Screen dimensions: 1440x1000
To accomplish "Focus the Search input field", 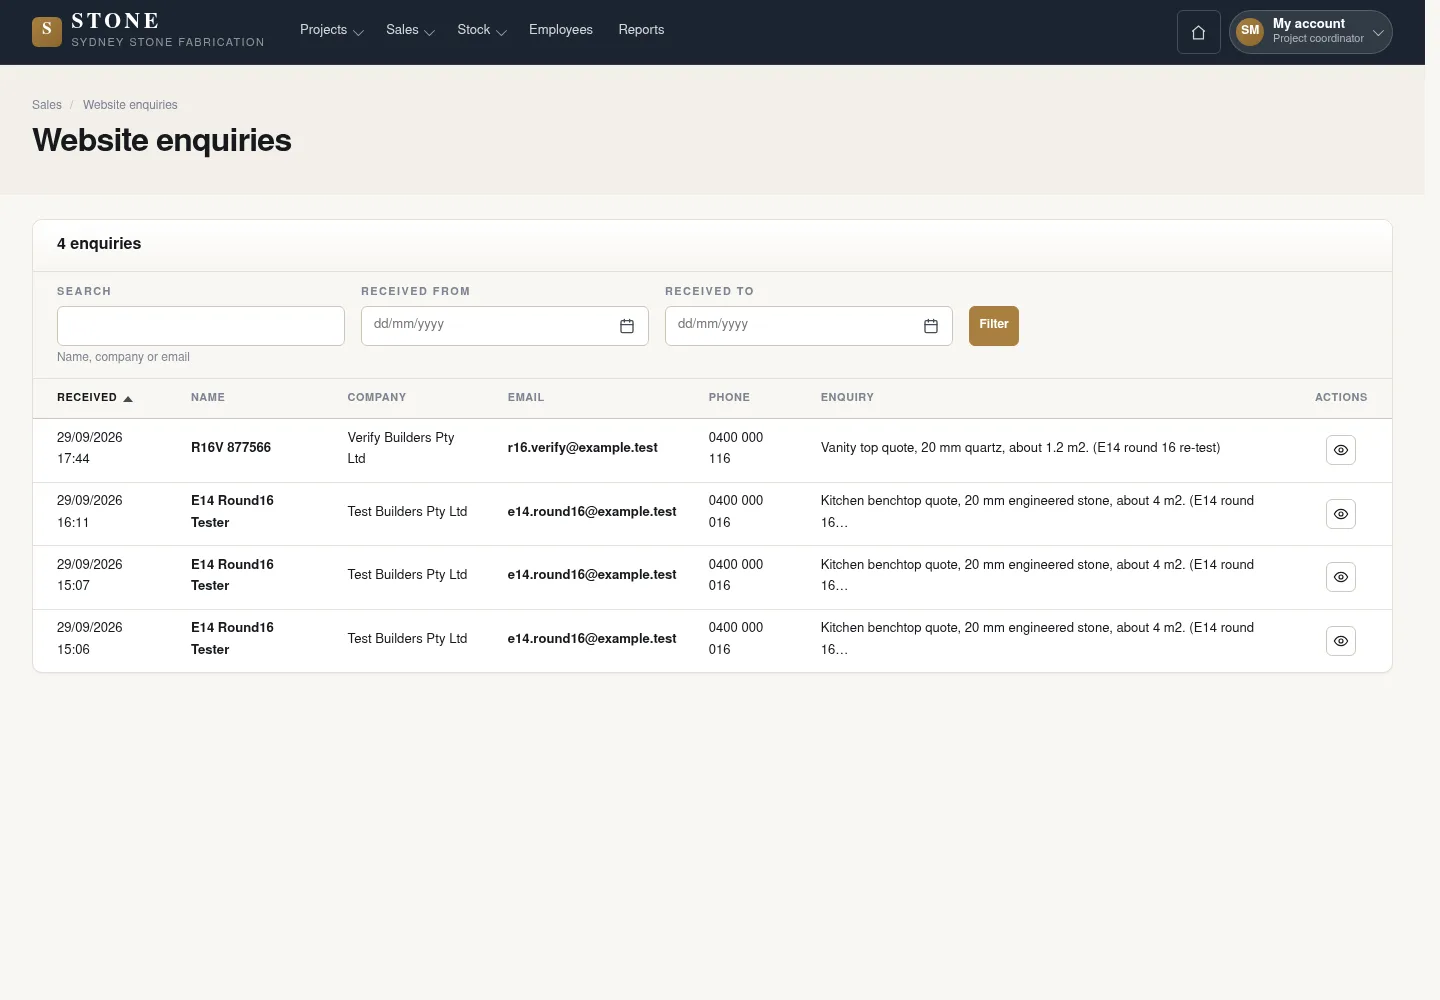I will coord(201,326).
